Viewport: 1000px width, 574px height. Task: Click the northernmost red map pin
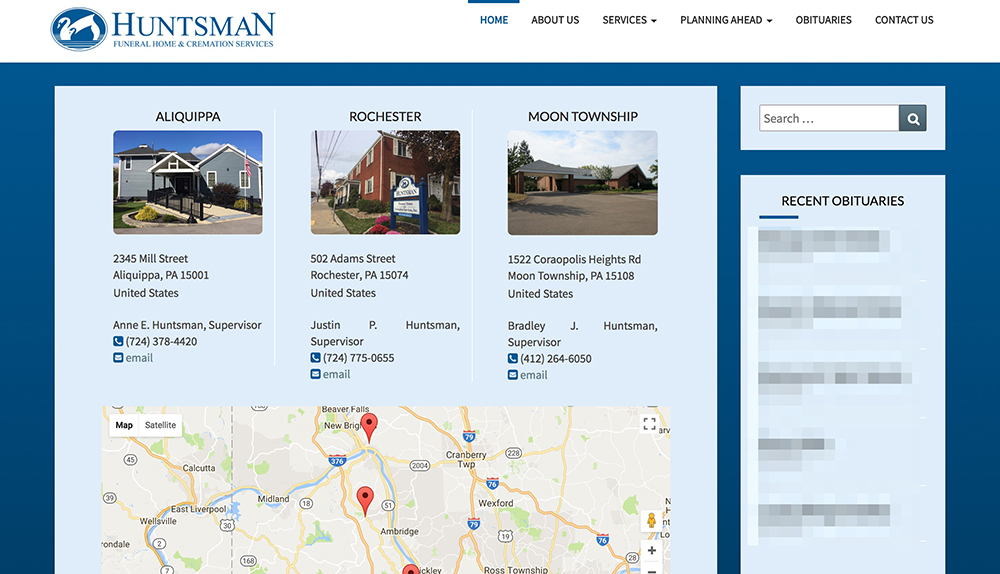(x=369, y=427)
